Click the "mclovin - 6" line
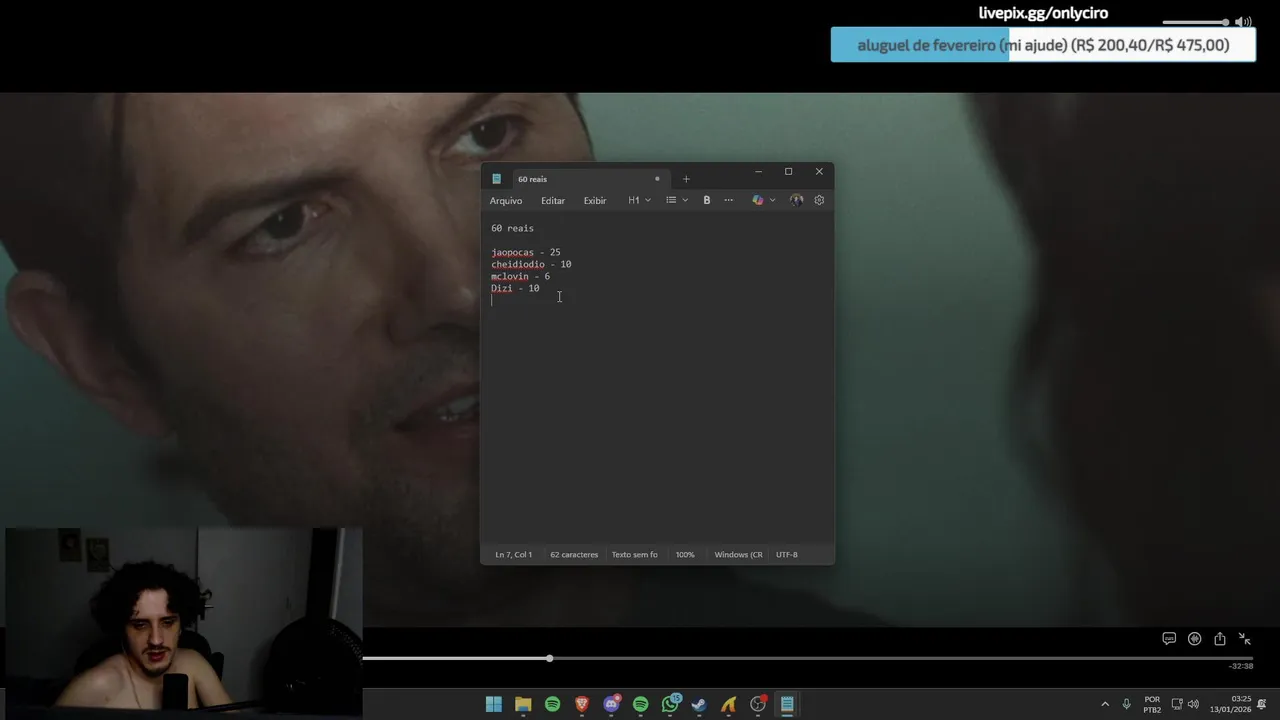1280x720 pixels. click(520, 276)
